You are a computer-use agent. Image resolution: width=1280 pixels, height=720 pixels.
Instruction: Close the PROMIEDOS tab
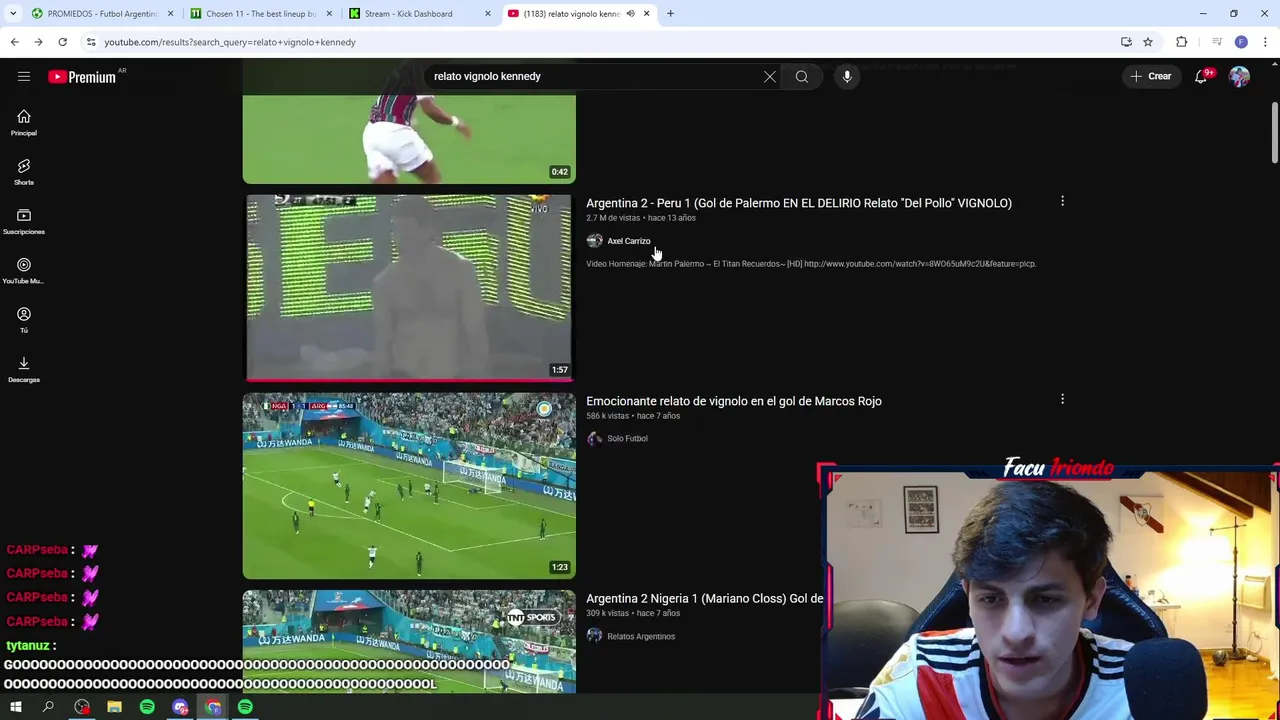point(170,14)
